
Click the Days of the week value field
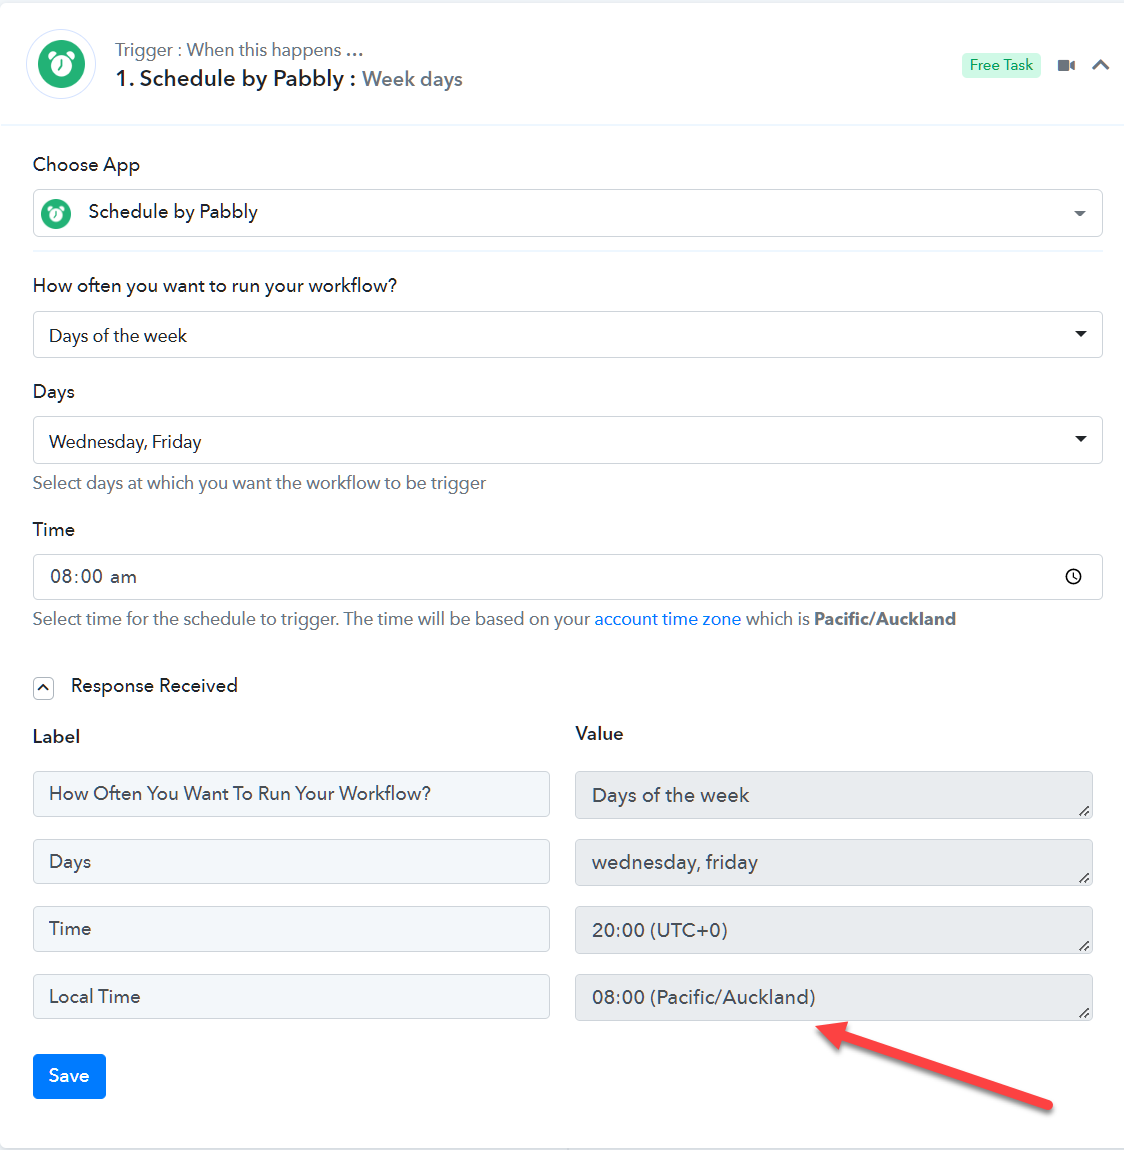click(x=834, y=795)
